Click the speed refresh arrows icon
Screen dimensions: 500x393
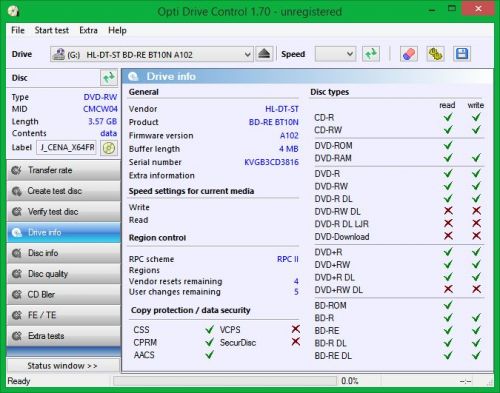(x=371, y=54)
